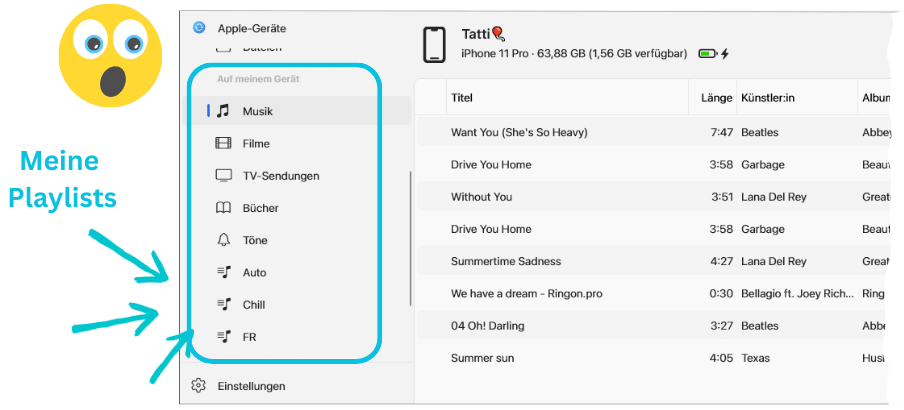This screenshot has width=904, height=410.
Task: Click the TV-Sendungen monitor icon
Action: 223,175
